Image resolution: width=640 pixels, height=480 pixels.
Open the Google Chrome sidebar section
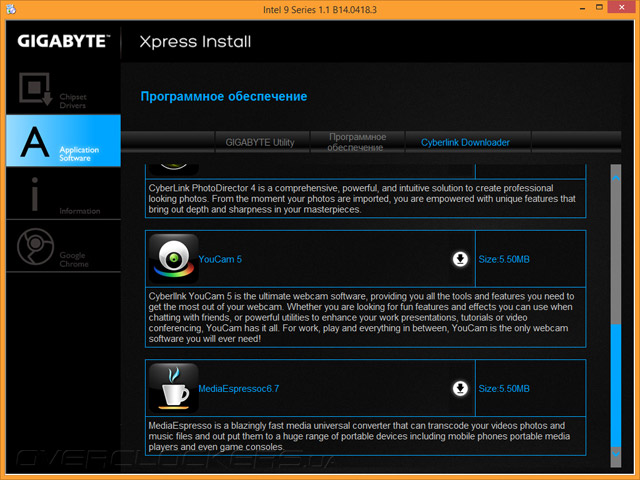(63, 246)
